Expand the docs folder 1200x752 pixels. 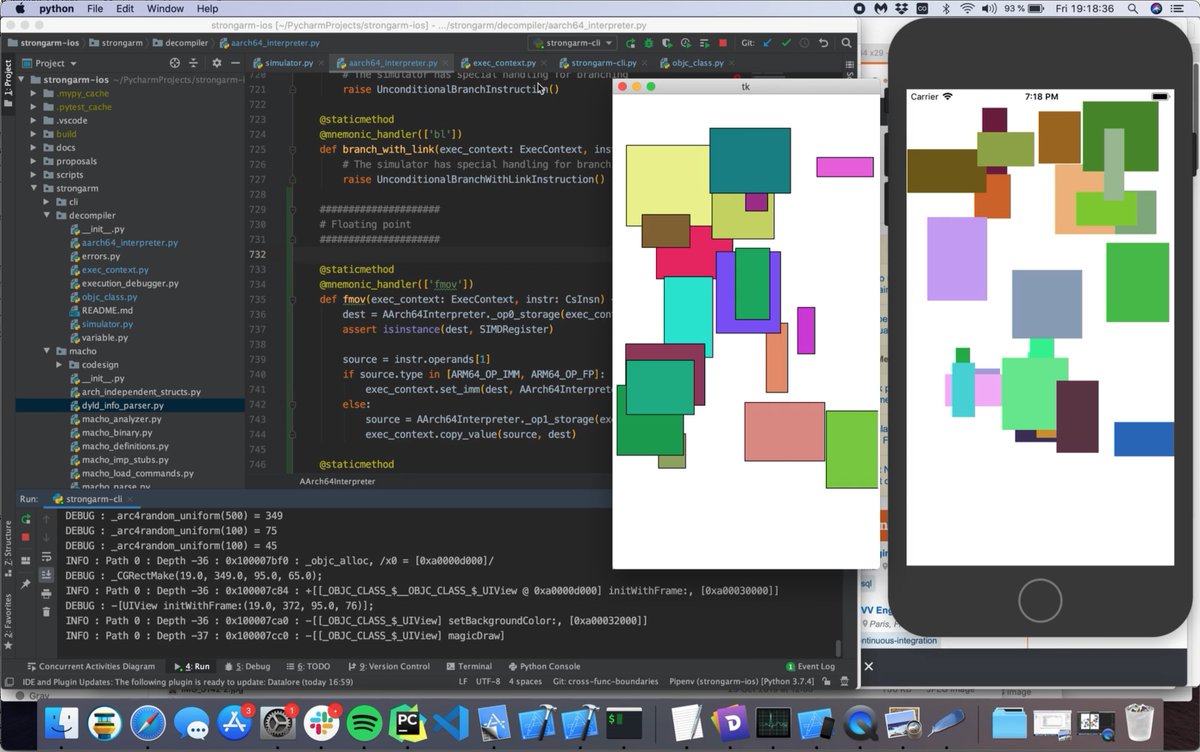[34, 147]
